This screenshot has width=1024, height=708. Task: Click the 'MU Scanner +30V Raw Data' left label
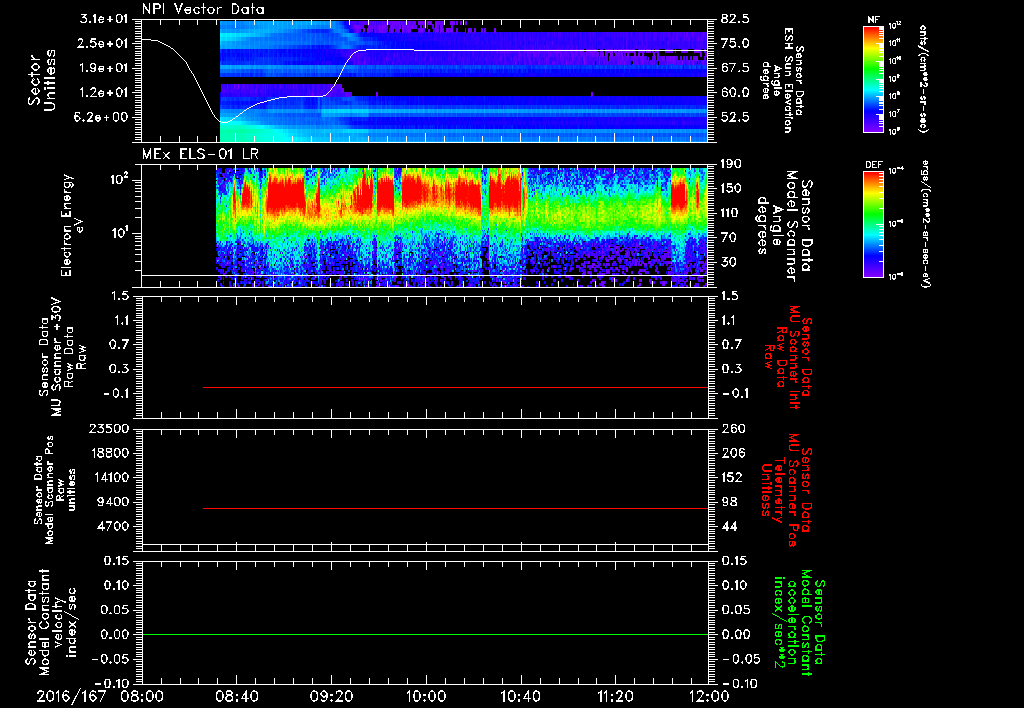coord(62,358)
